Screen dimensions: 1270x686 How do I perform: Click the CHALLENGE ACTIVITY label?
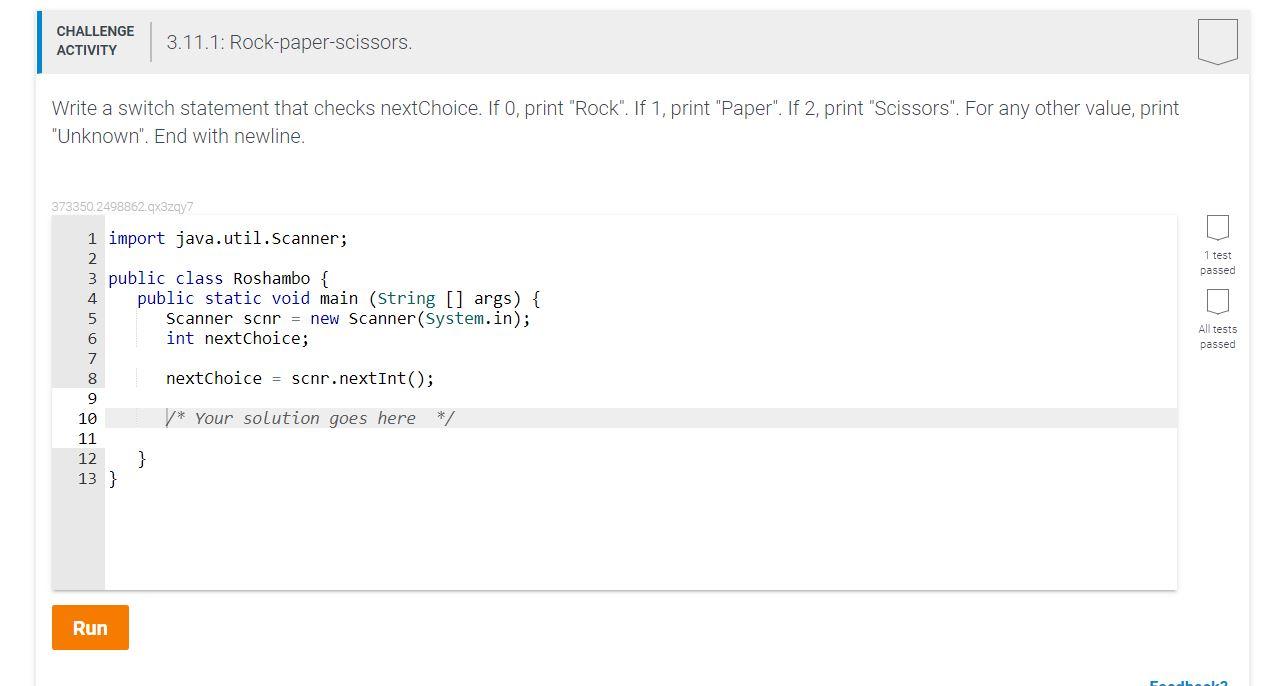(94, 39)
